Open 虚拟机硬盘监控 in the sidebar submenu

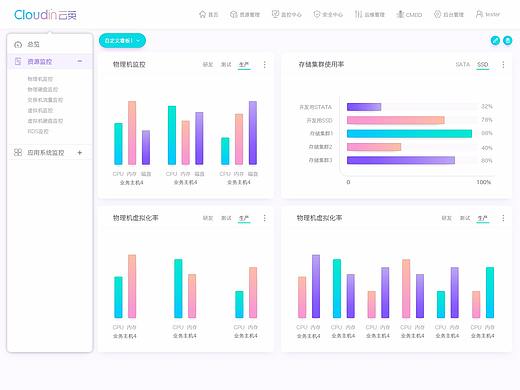coord(45,121)
